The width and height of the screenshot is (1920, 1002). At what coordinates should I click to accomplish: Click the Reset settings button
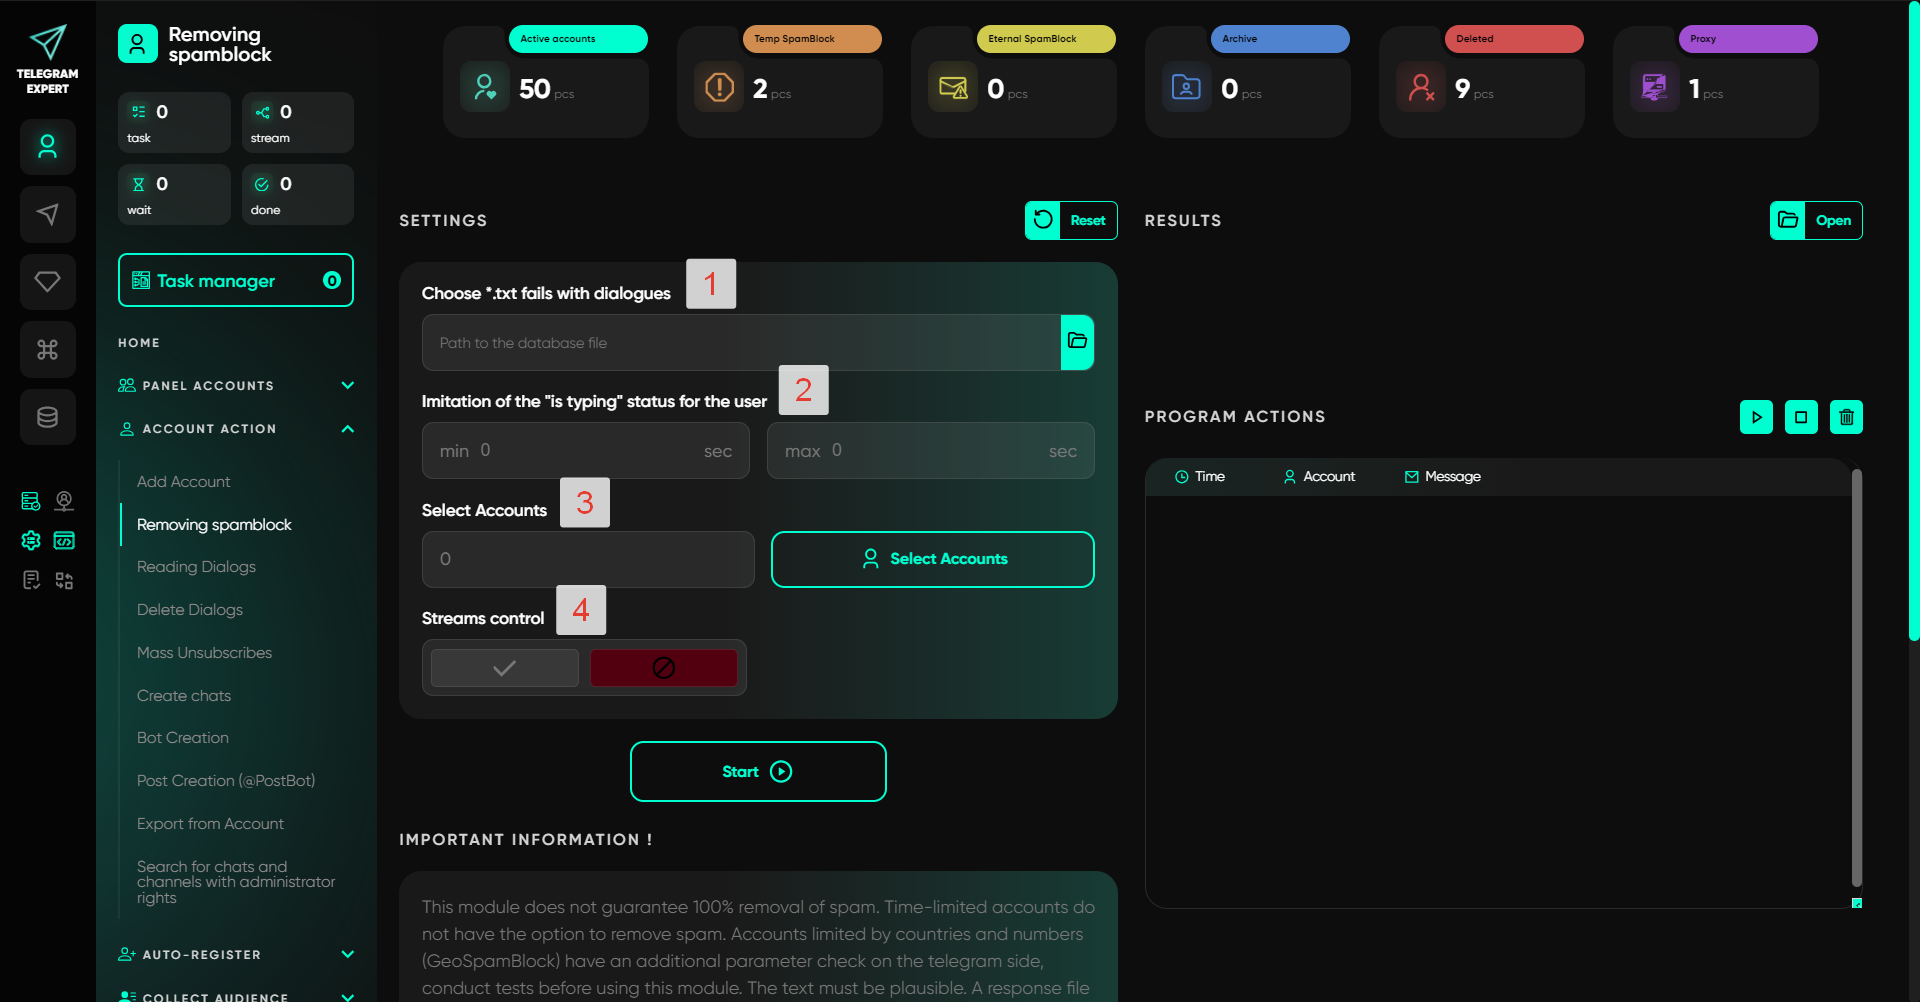(x=1070, y=220)
